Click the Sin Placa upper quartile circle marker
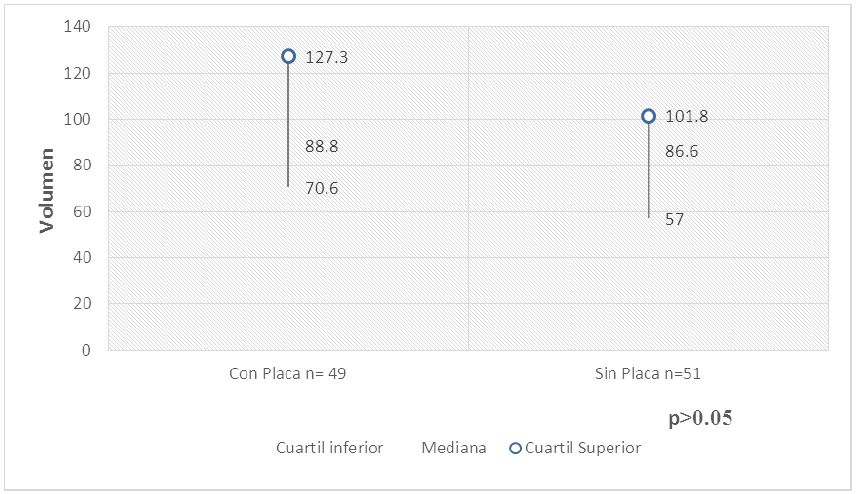 click(x=648, y=116)
